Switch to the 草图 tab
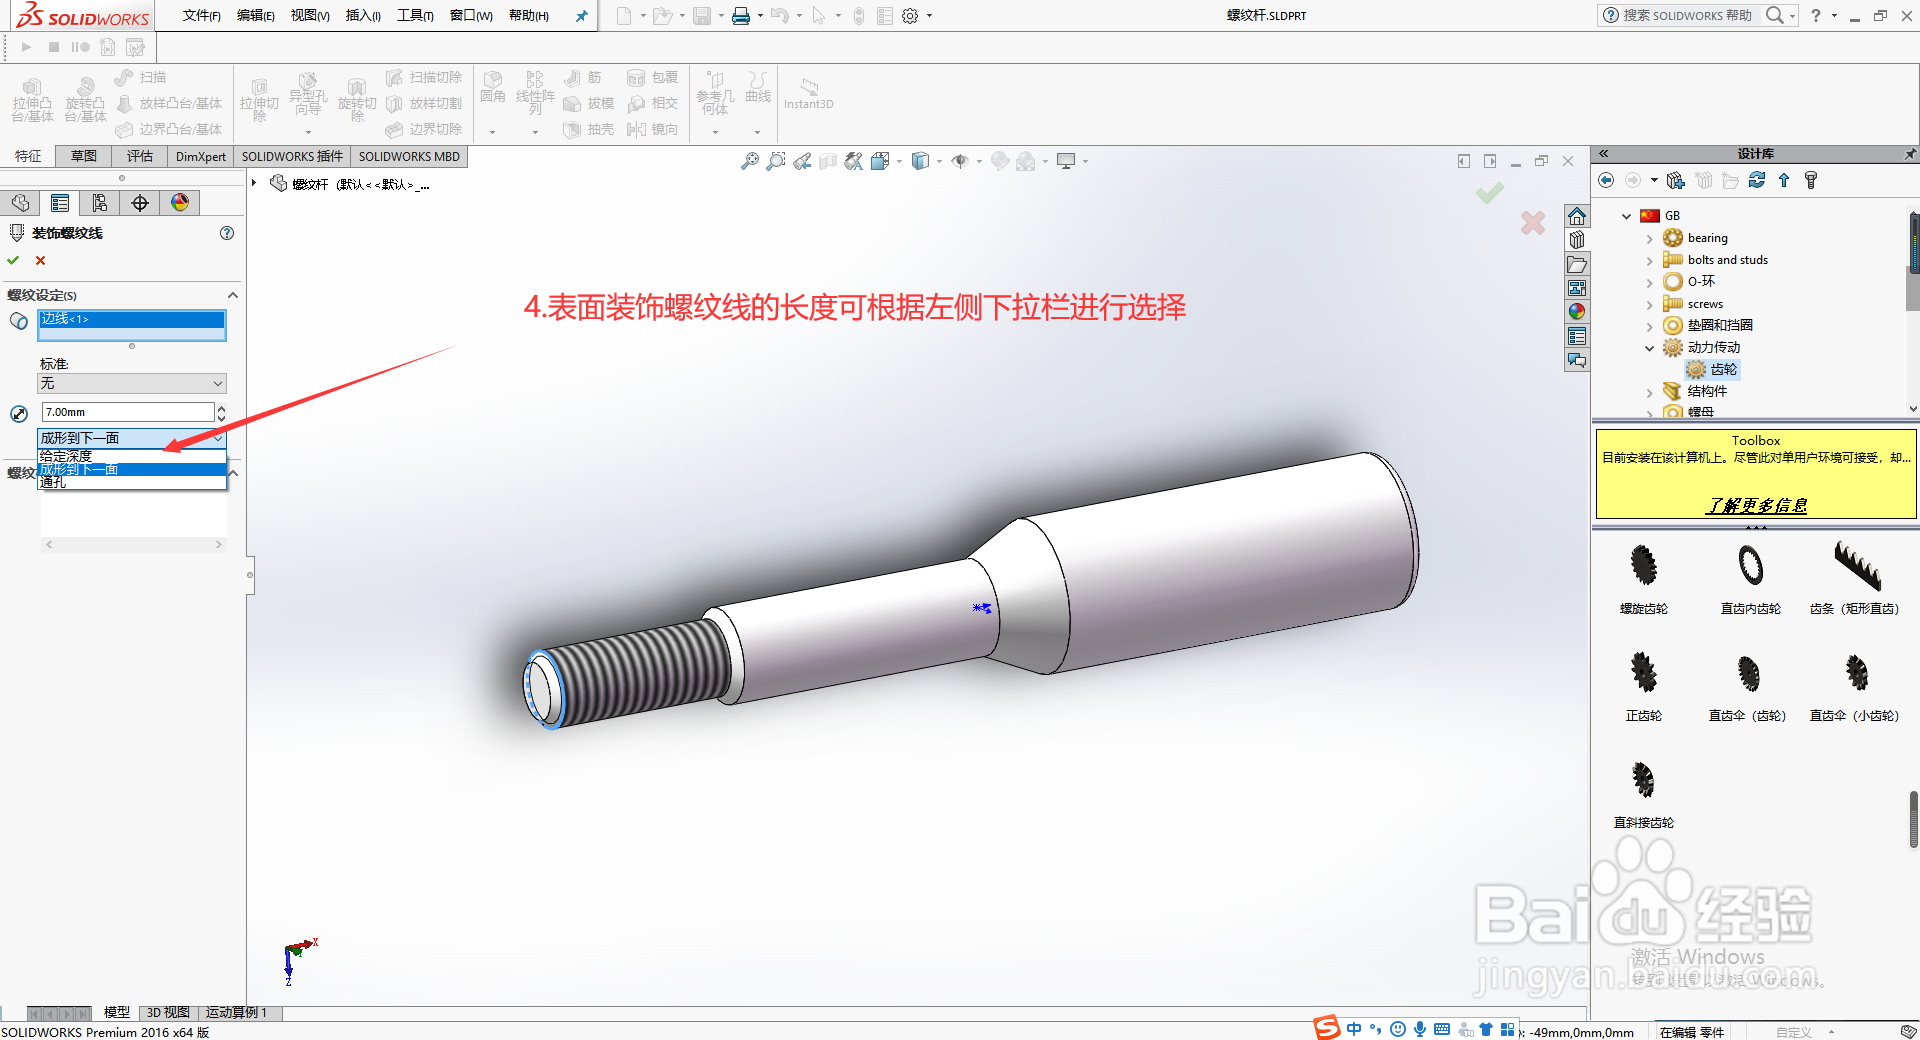The image size is (1920, 1040). [84, 156]
